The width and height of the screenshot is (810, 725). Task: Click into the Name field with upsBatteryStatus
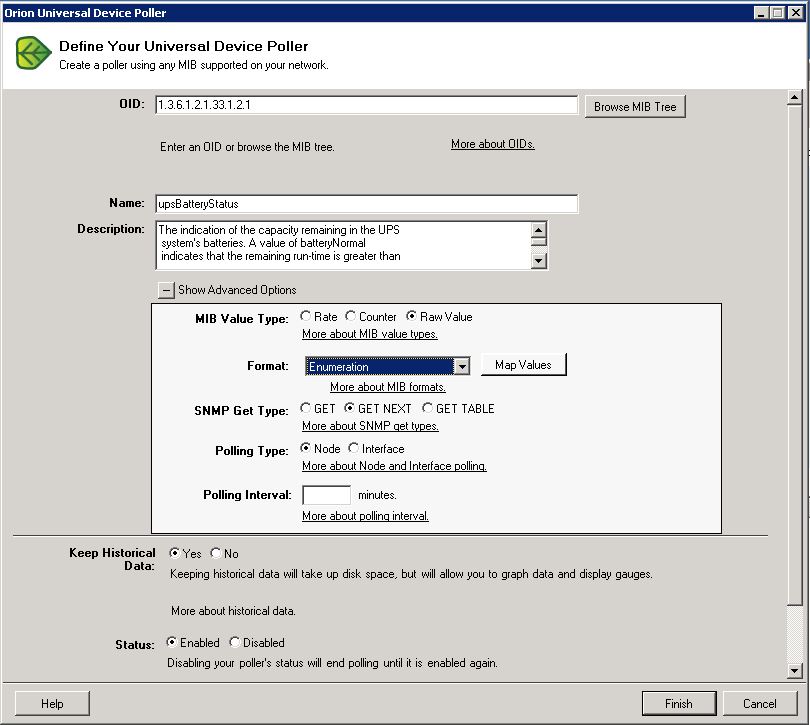tap(366, 204)
